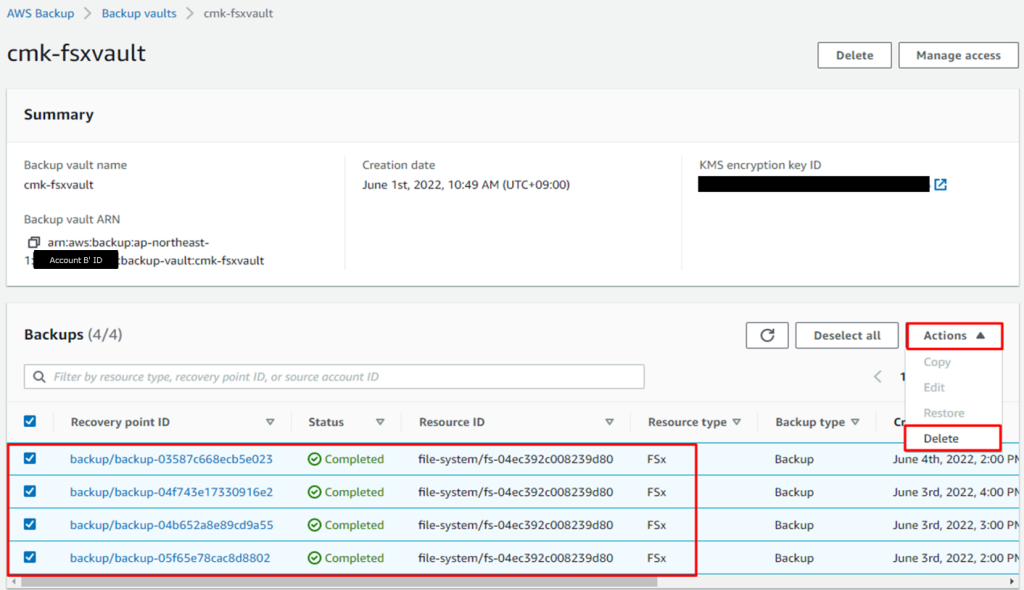Sort by Recovery point ID column arrow

[x=270, y=422]
